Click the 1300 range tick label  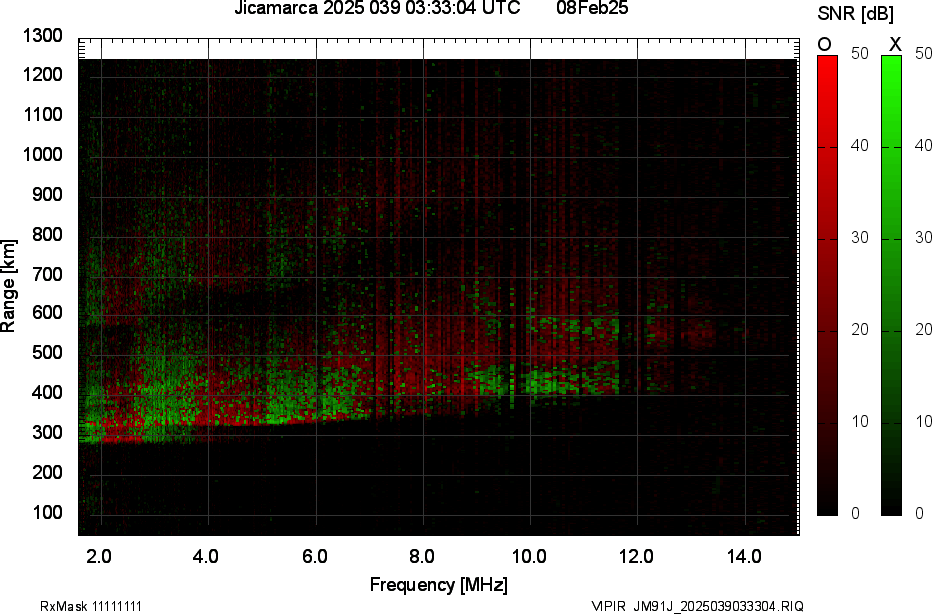coord(43,36)
